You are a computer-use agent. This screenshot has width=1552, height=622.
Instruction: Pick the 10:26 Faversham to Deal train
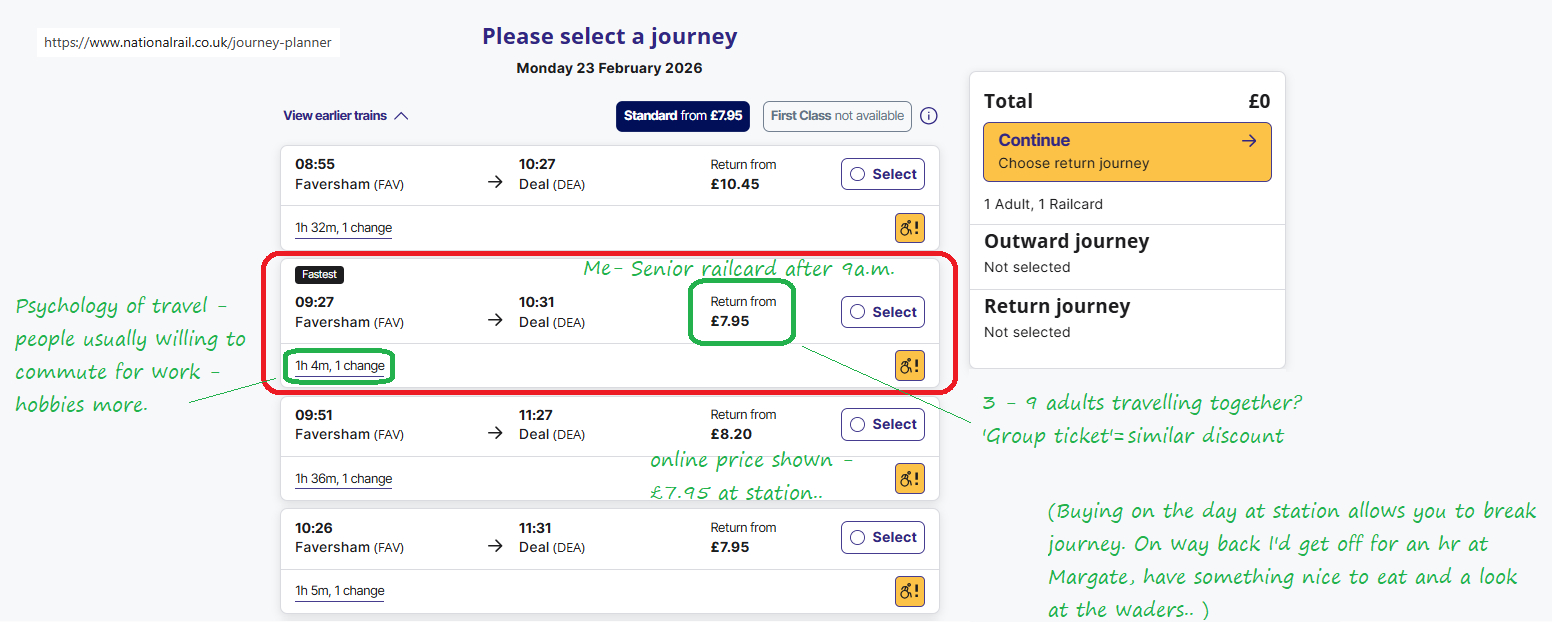tap(883, 537)
